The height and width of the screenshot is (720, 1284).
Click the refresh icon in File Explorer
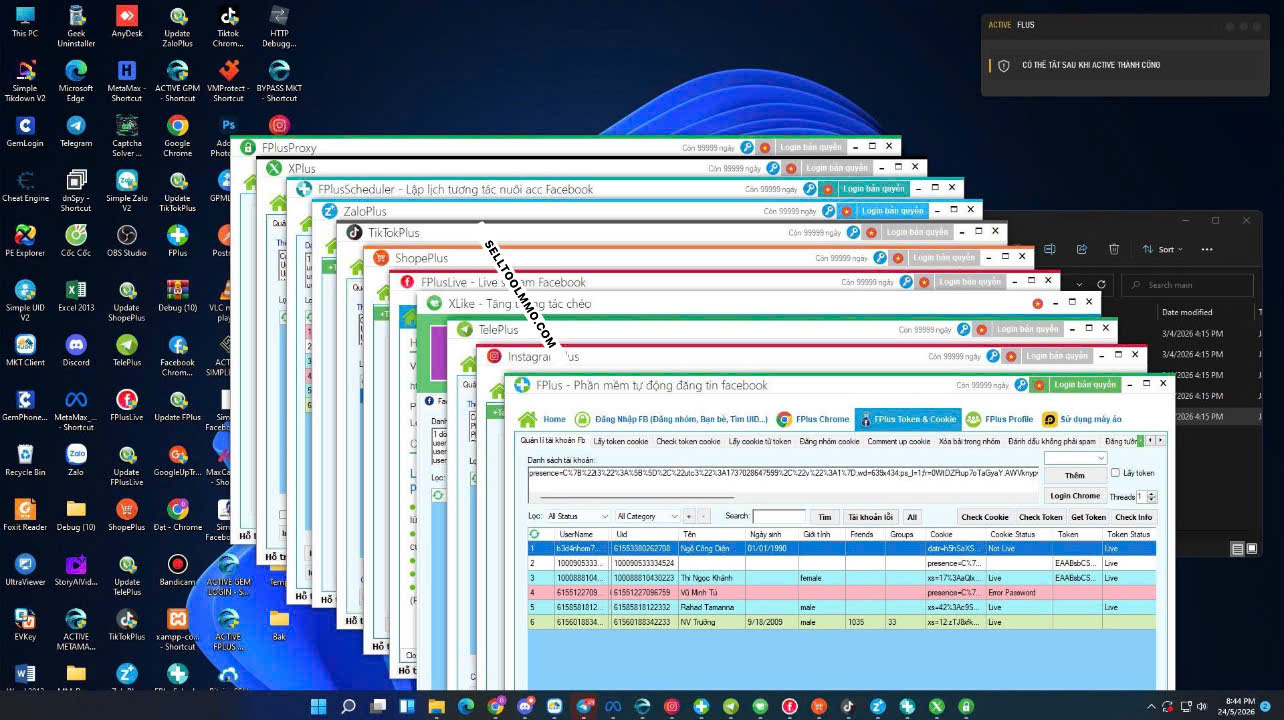1101,285
